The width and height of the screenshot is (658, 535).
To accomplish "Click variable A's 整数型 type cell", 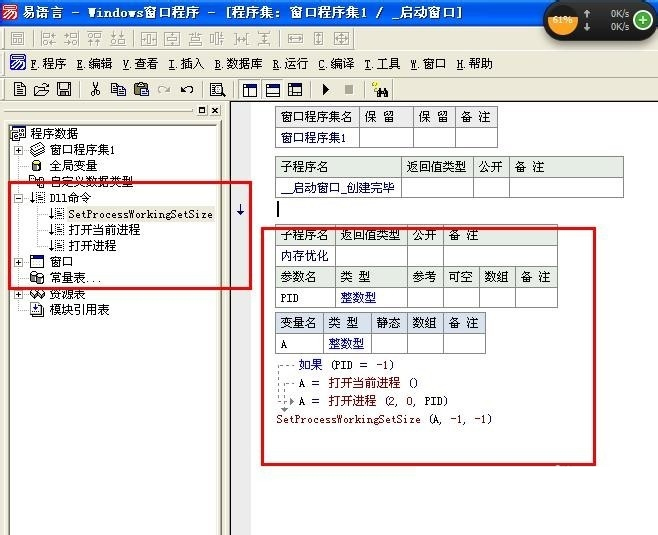I will pos(347,344).
